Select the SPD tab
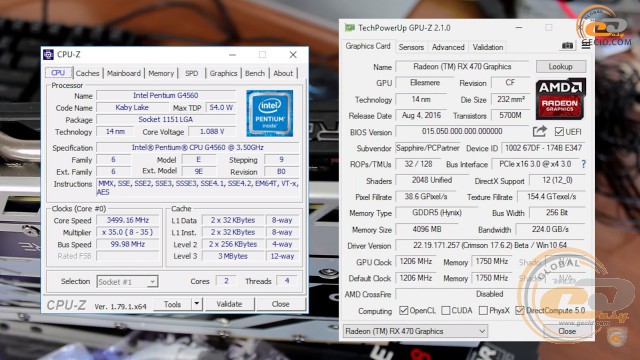The width and height of the screenshot is (640, 360). pos(191,73)
